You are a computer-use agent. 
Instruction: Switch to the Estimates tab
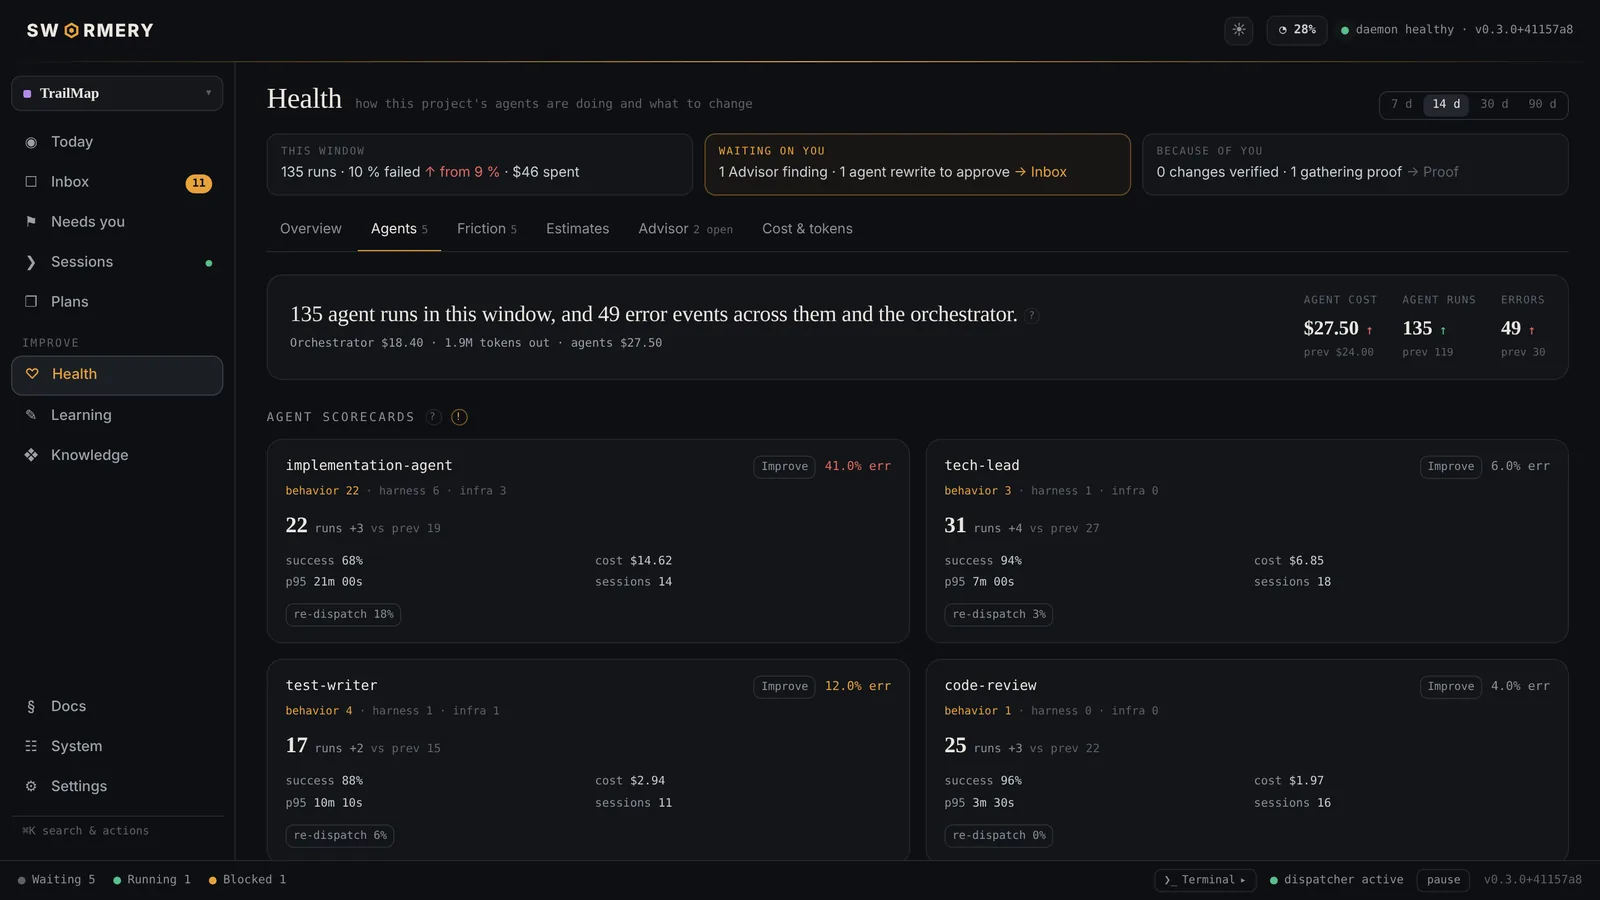tap(578, 229)
